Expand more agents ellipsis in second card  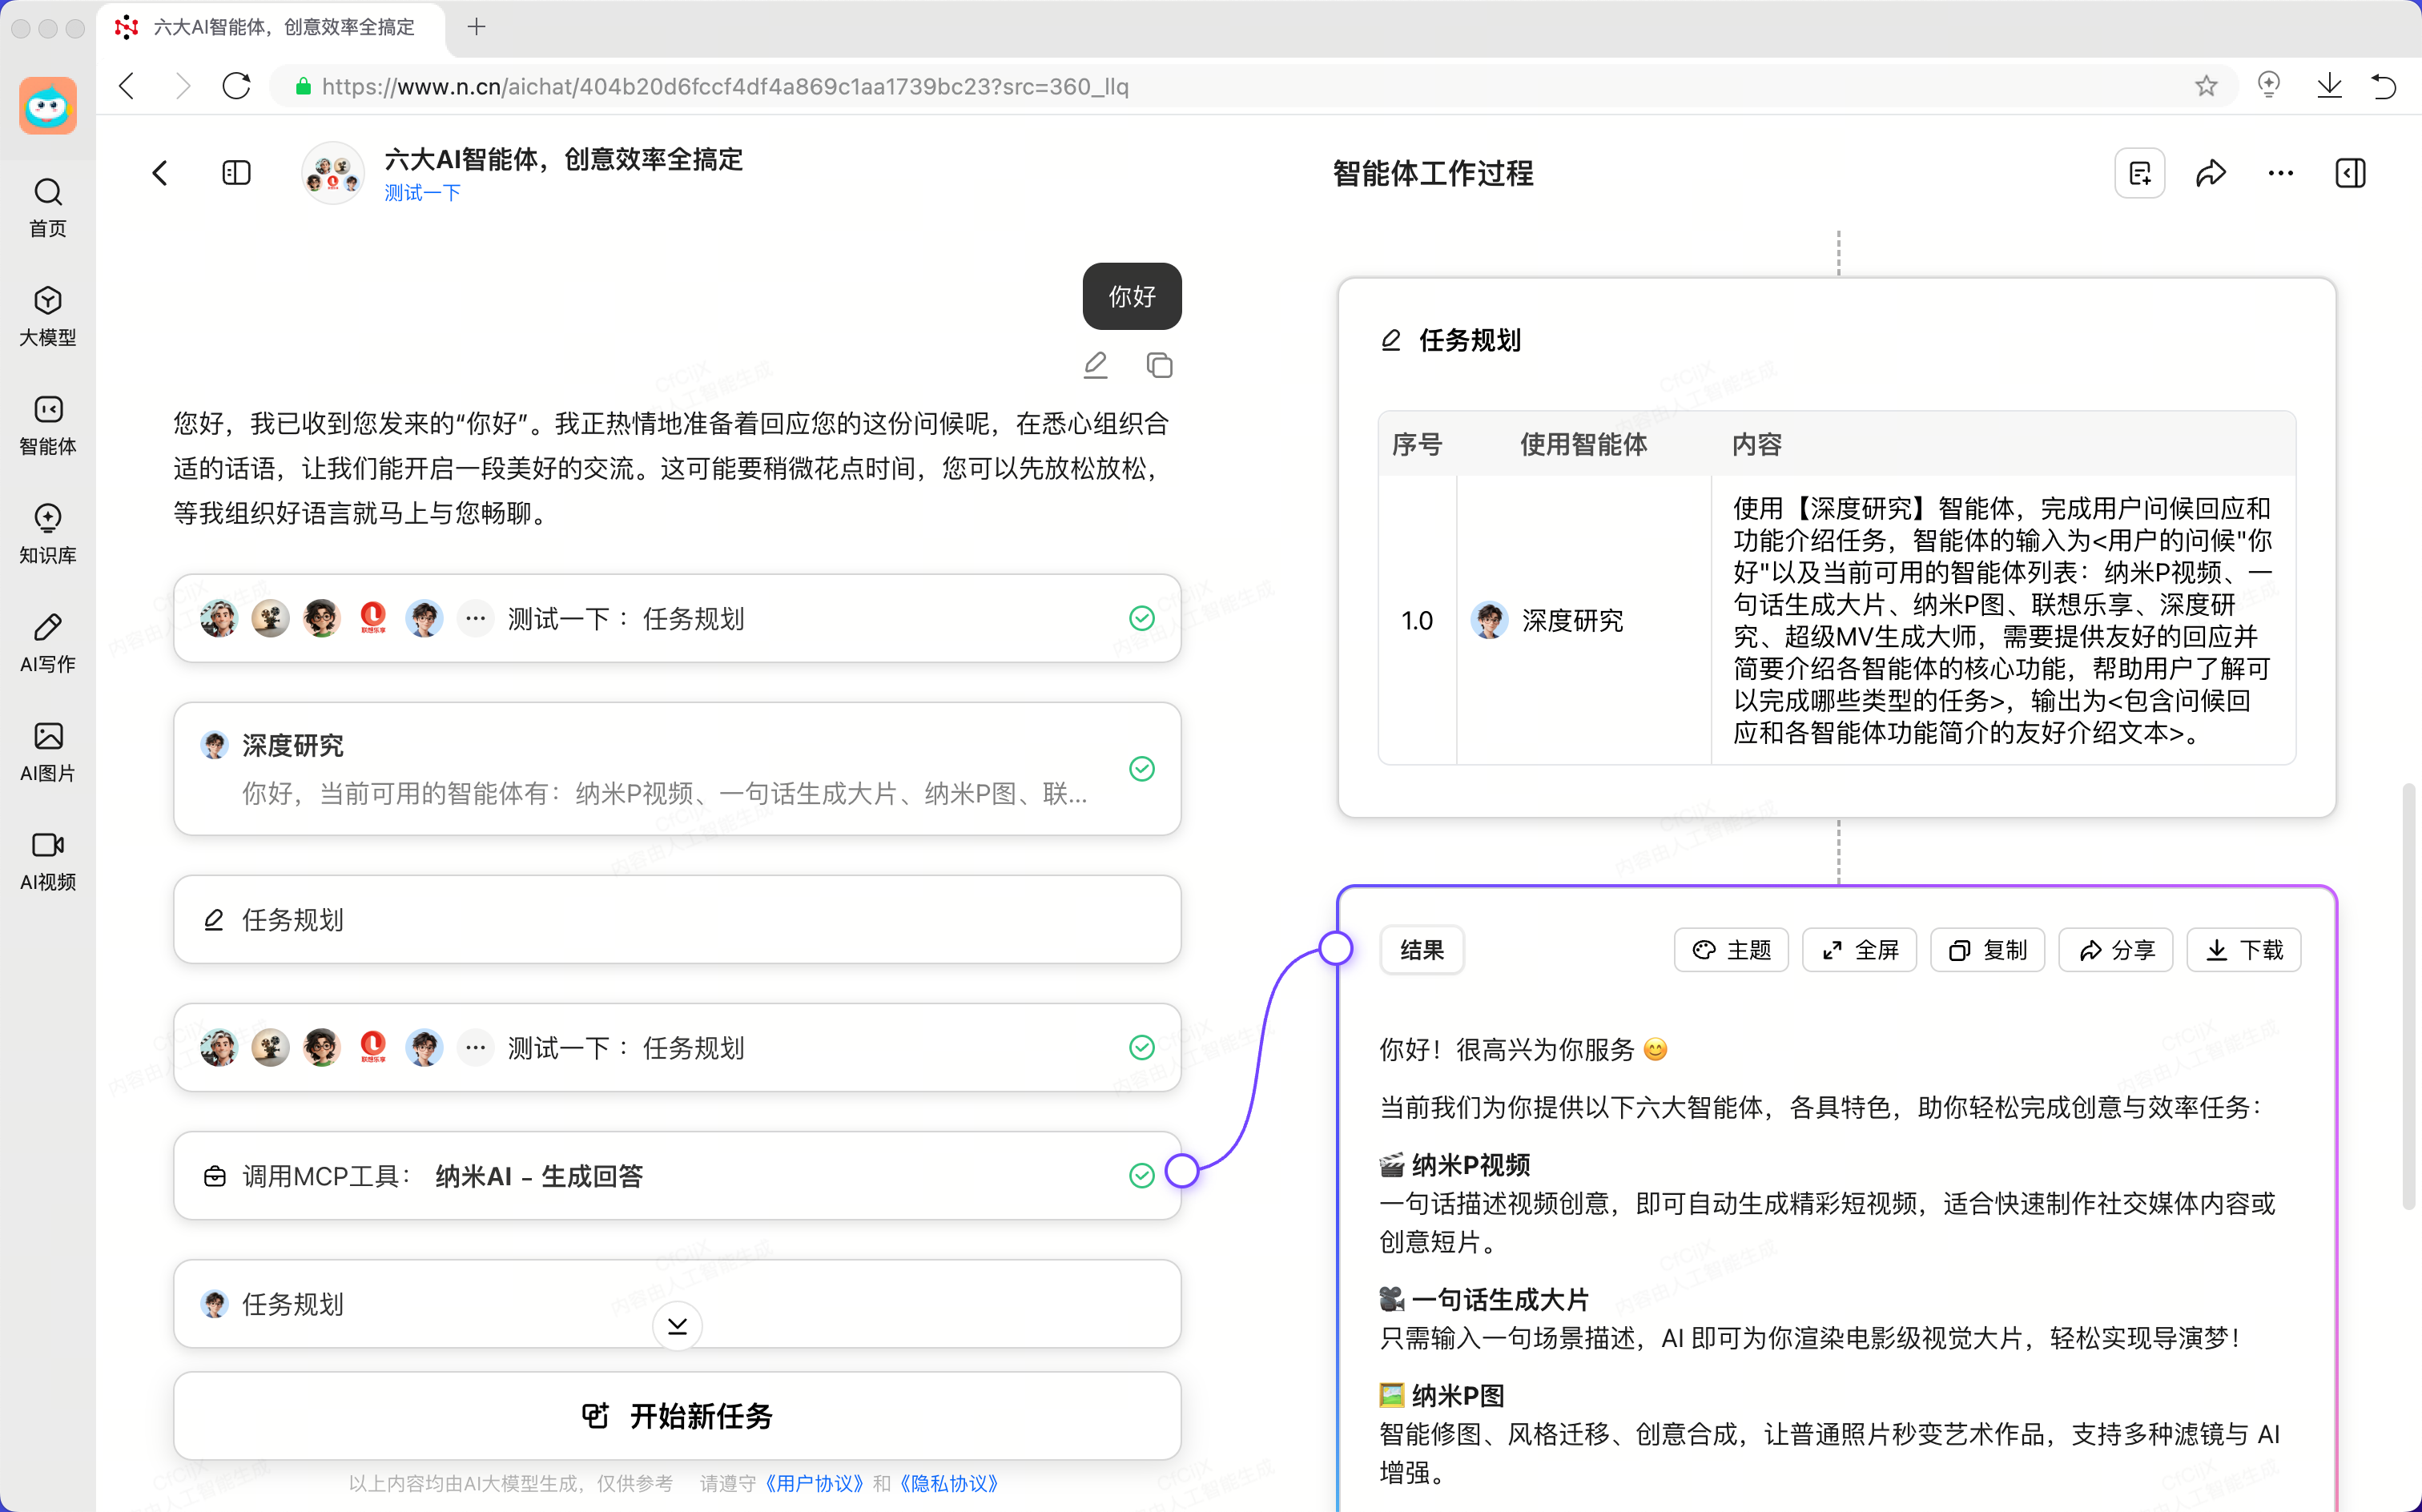[476, 1047]
